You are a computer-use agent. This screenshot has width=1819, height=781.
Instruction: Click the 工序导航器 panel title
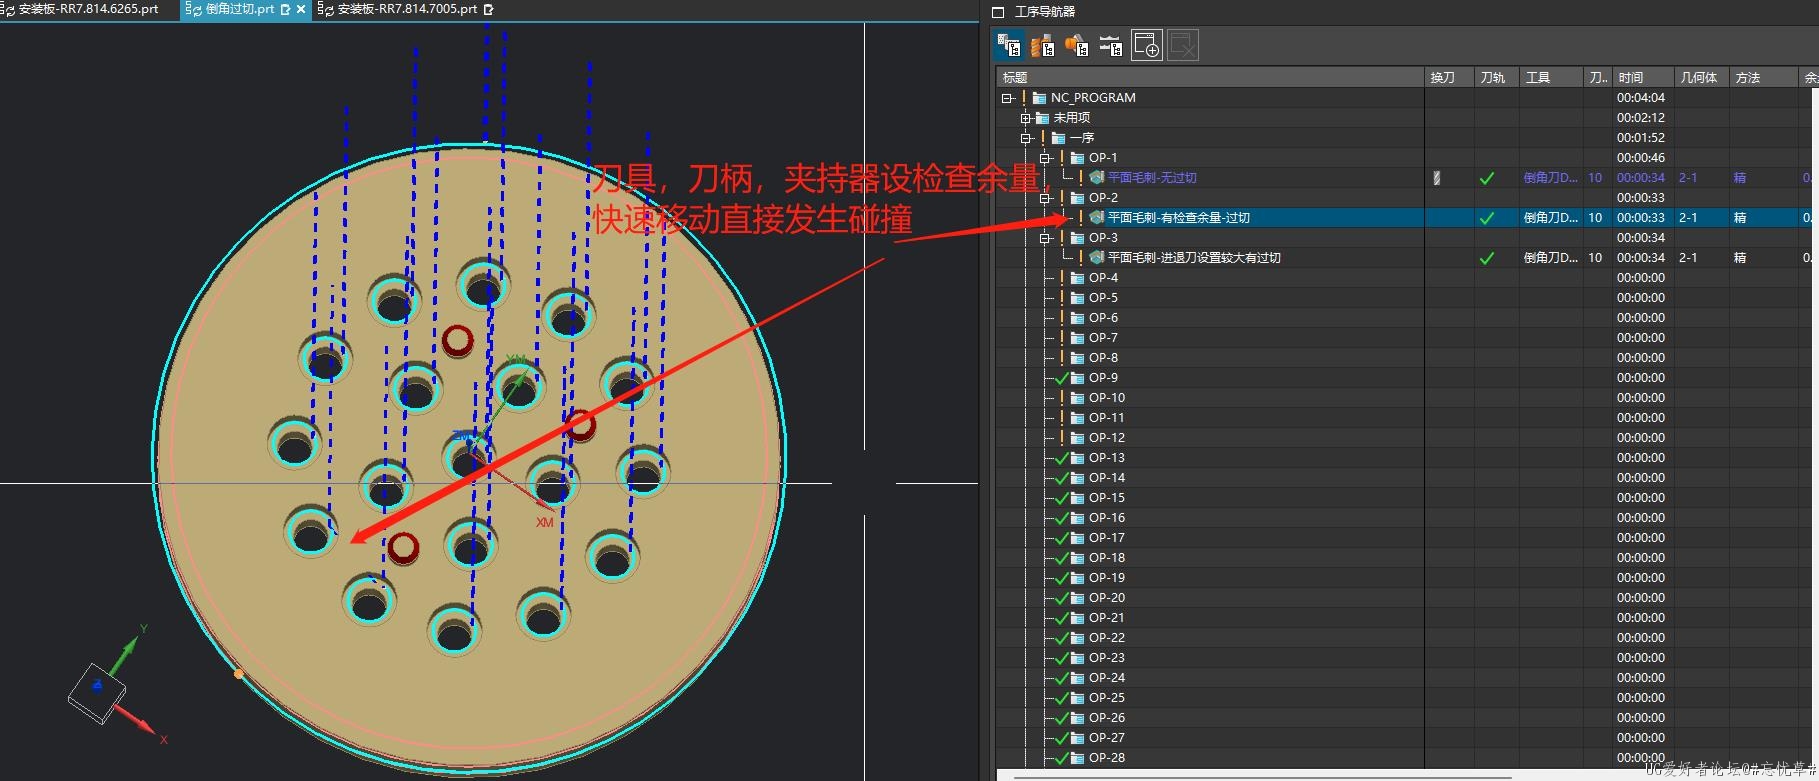(x=1045, y=12)
